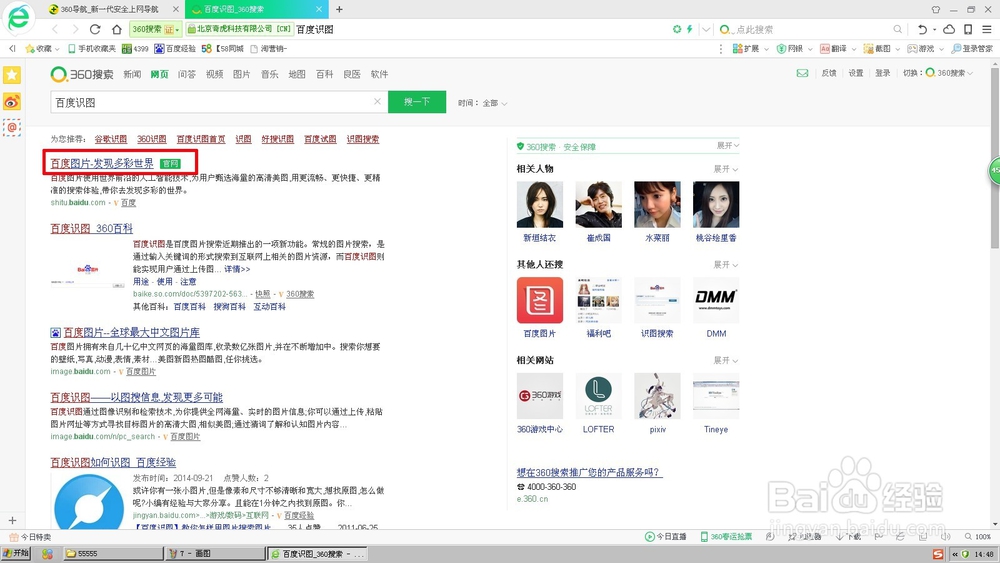Go to browser home page icon
This screenshot has width=1000, height=563.
pyautogui.click(x=117, y=29)
